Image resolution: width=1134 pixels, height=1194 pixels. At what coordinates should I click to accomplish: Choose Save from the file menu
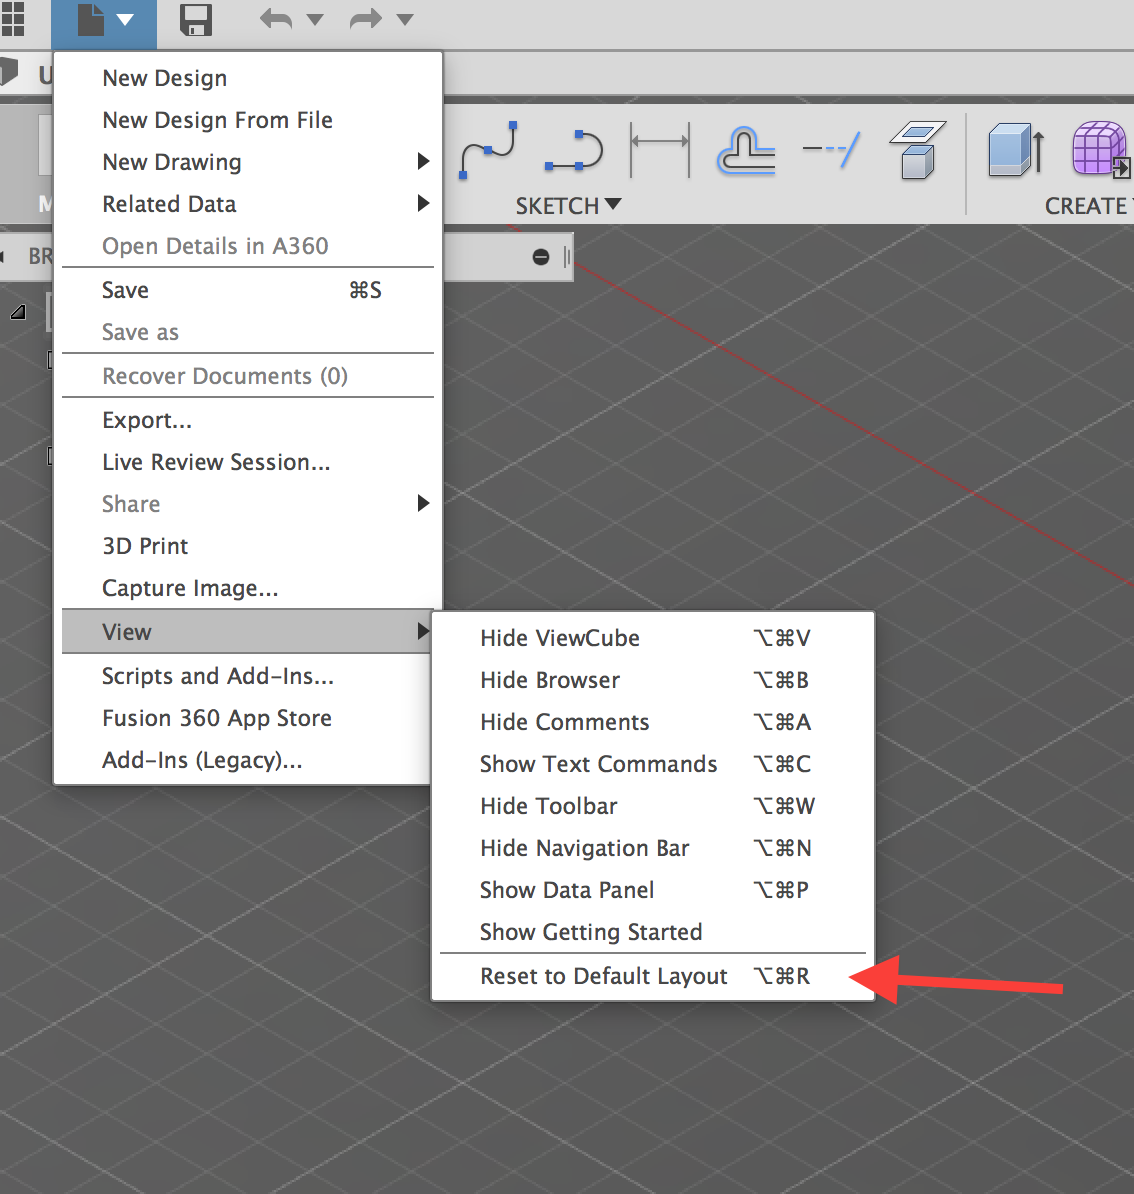pos(248,289)
